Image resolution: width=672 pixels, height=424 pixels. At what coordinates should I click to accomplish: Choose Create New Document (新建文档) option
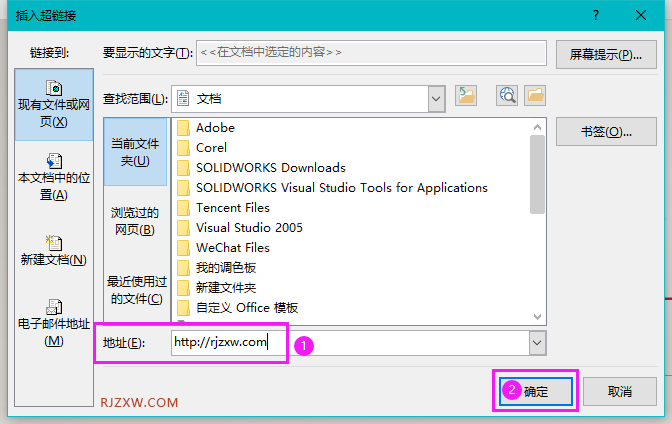tap(54, 250)
